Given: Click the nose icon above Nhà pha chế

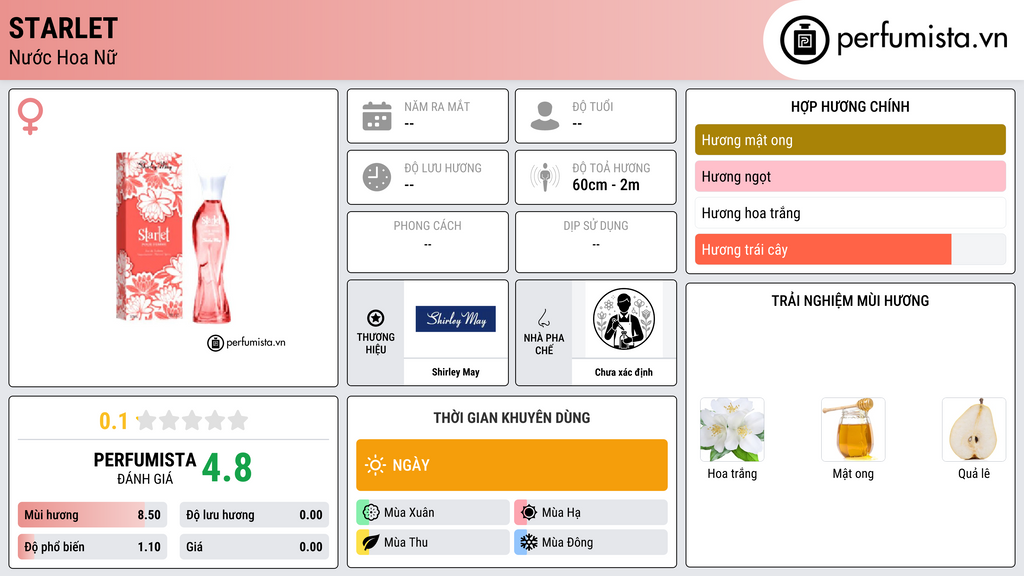Looking at the screenshot, I should pos(543,318).
